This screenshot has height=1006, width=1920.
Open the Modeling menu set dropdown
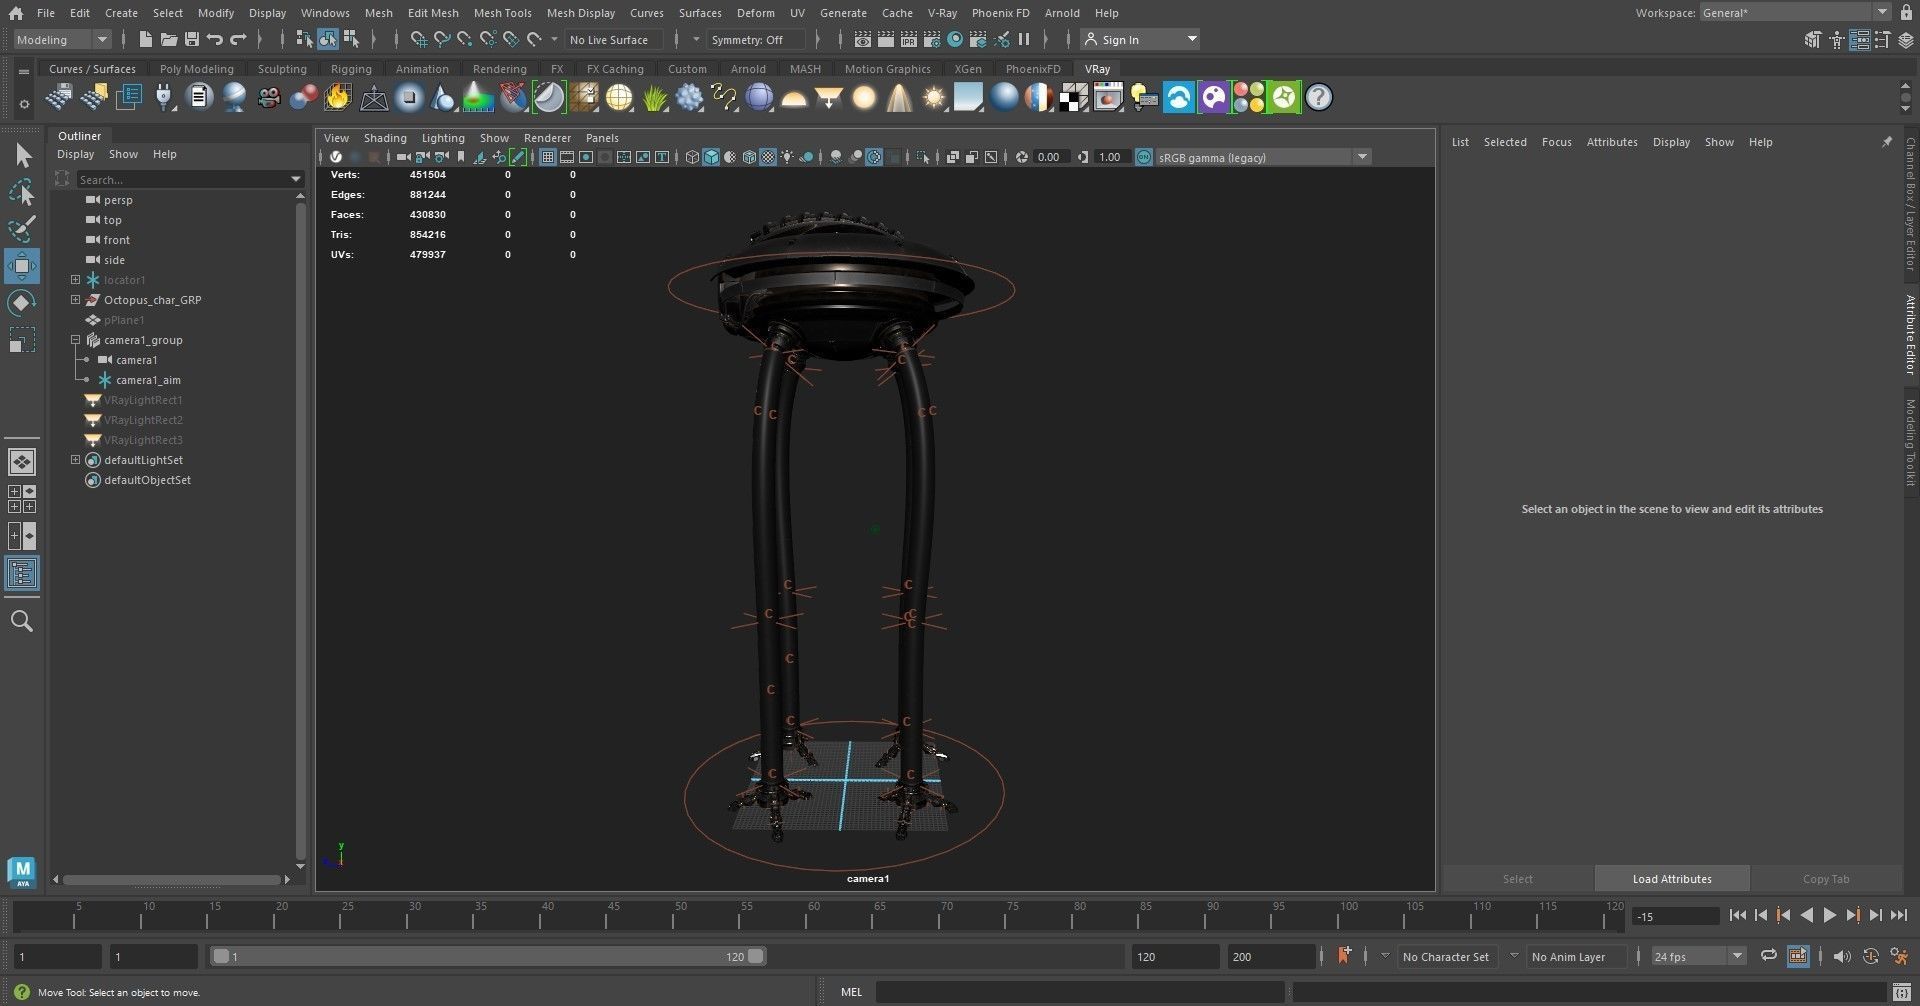tap(62, 39)
